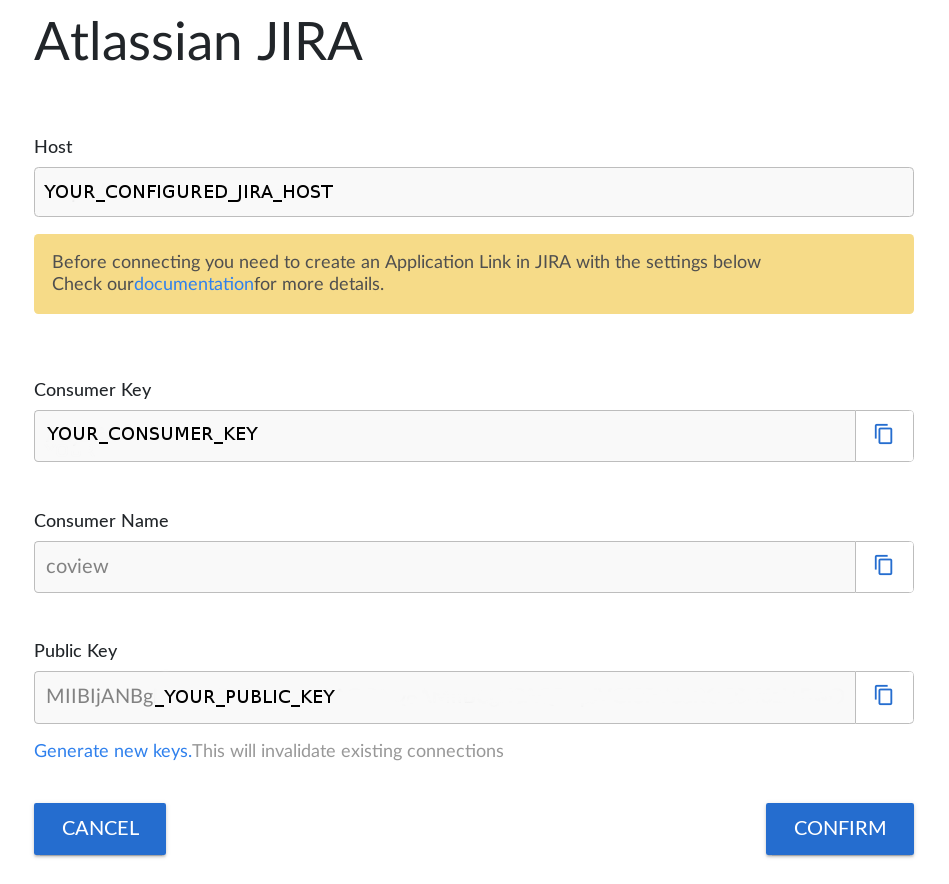This screenshot has width=949, height=884.
Task: Click the Atlassian JIRA heading
Action: point(199,42)
